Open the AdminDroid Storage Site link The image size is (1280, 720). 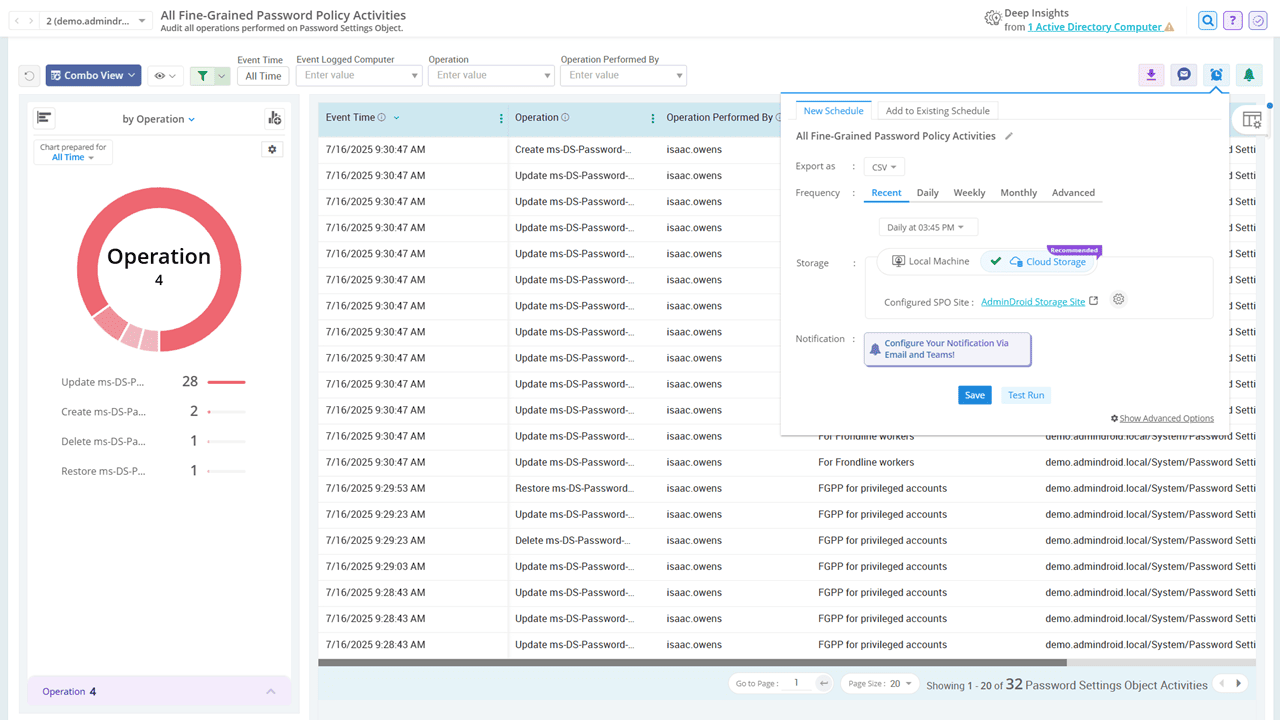coord(1032,301)
